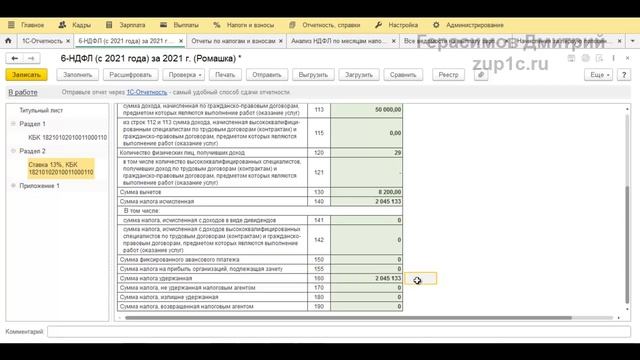Viewport: 640px width, 360px height.
Task: Open the main hamburger menu icon
Action: pos(11,25)
